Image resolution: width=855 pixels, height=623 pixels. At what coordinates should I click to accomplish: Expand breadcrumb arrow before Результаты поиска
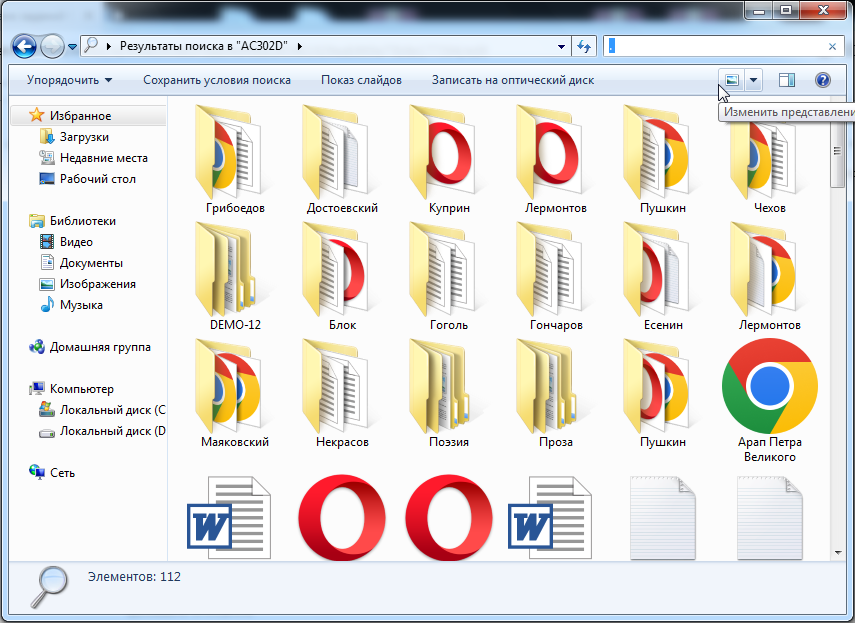tap(109, 46)
